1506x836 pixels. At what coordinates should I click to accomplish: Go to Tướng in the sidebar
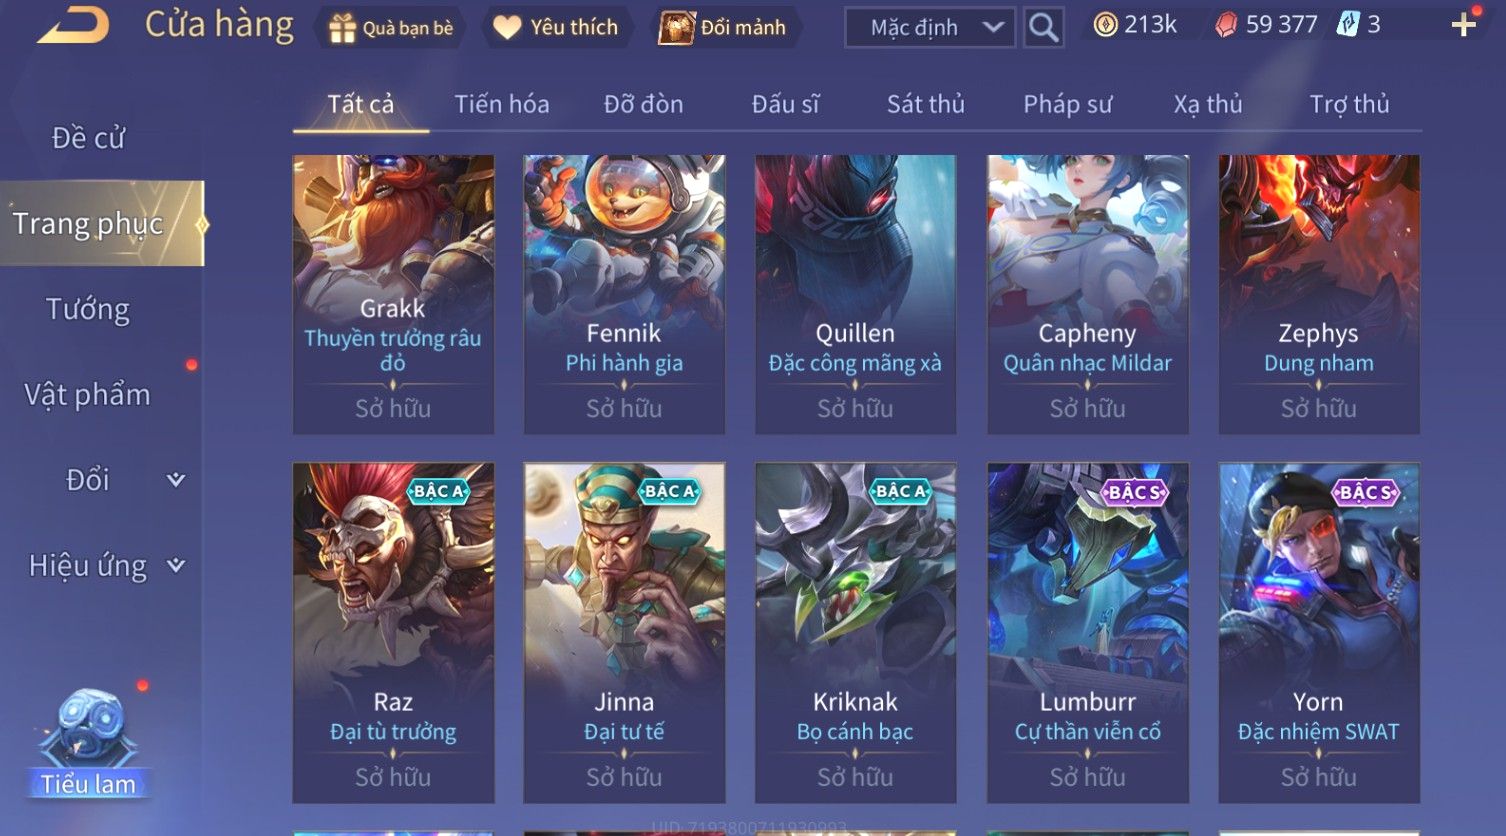coord(88,309)
